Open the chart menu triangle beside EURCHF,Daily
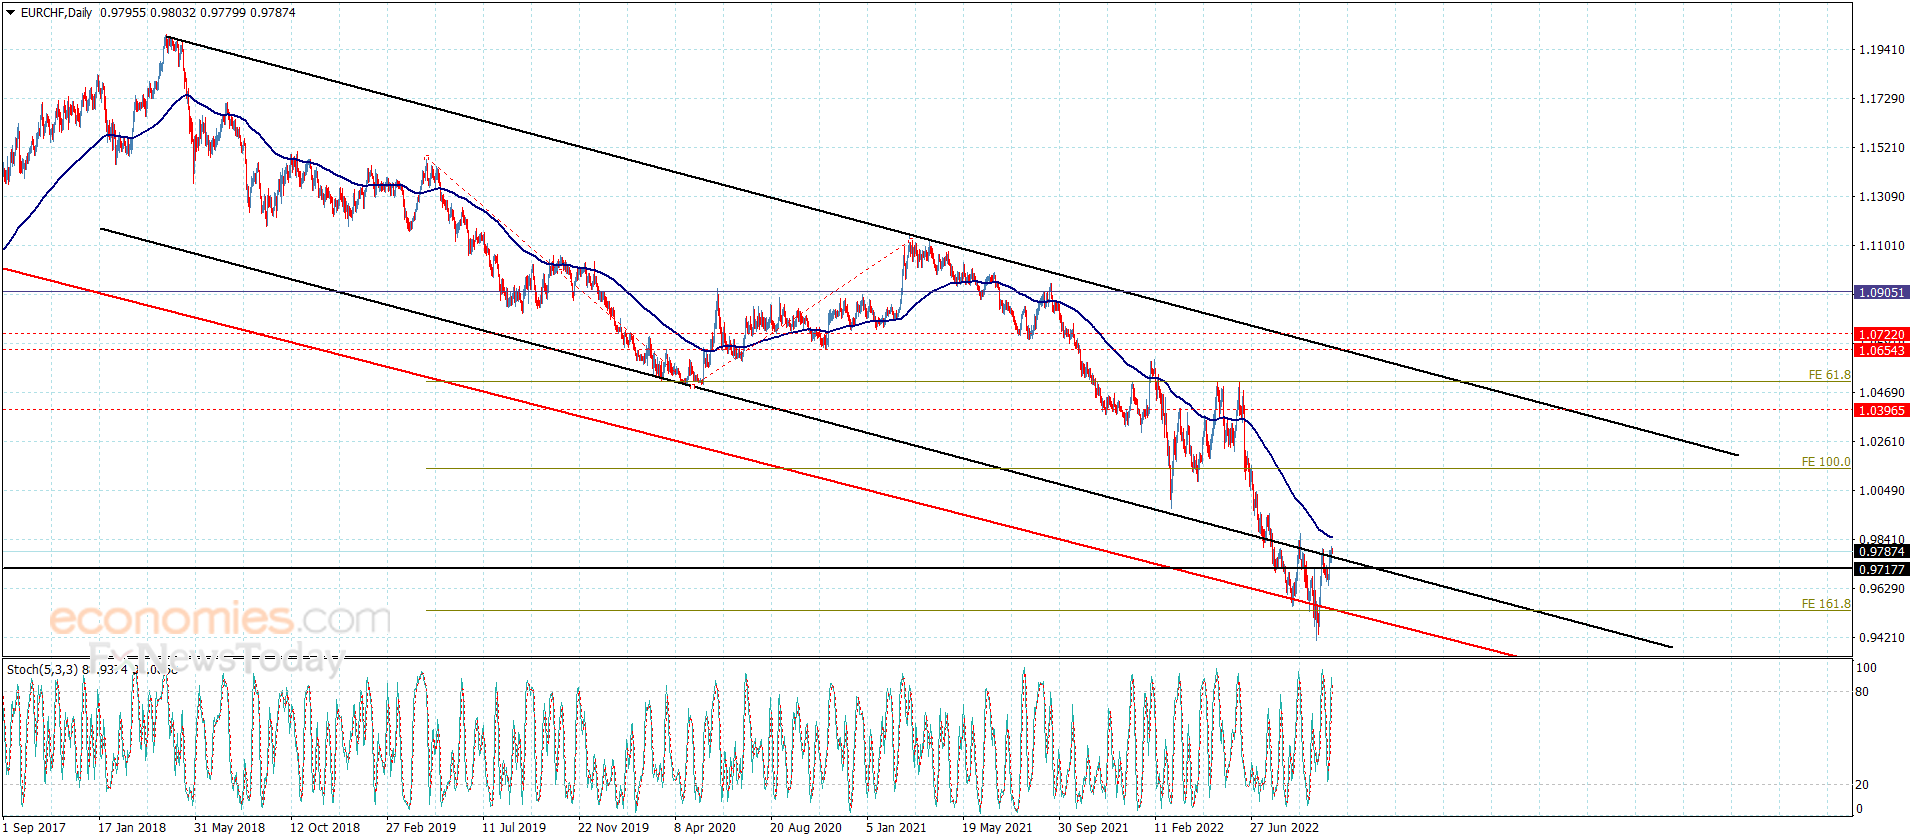1916x840 pixels. (x=10, y=13)
